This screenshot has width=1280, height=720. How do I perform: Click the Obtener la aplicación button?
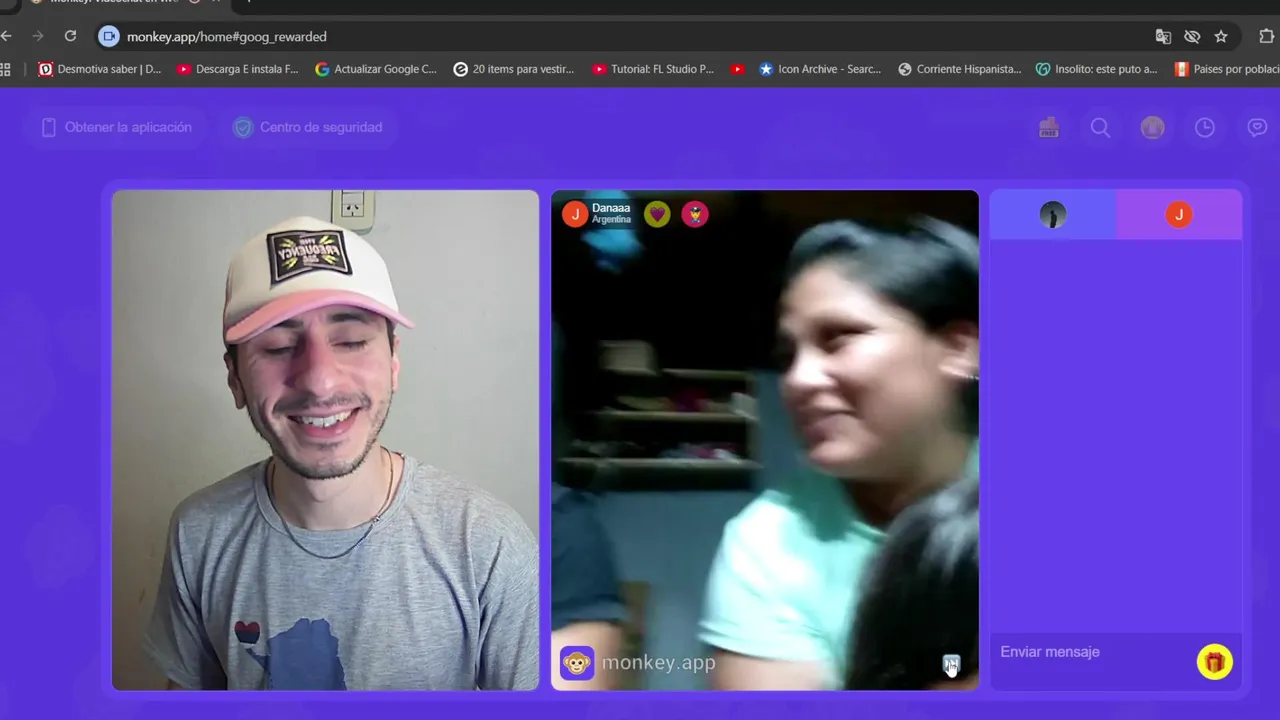[116, 127]
